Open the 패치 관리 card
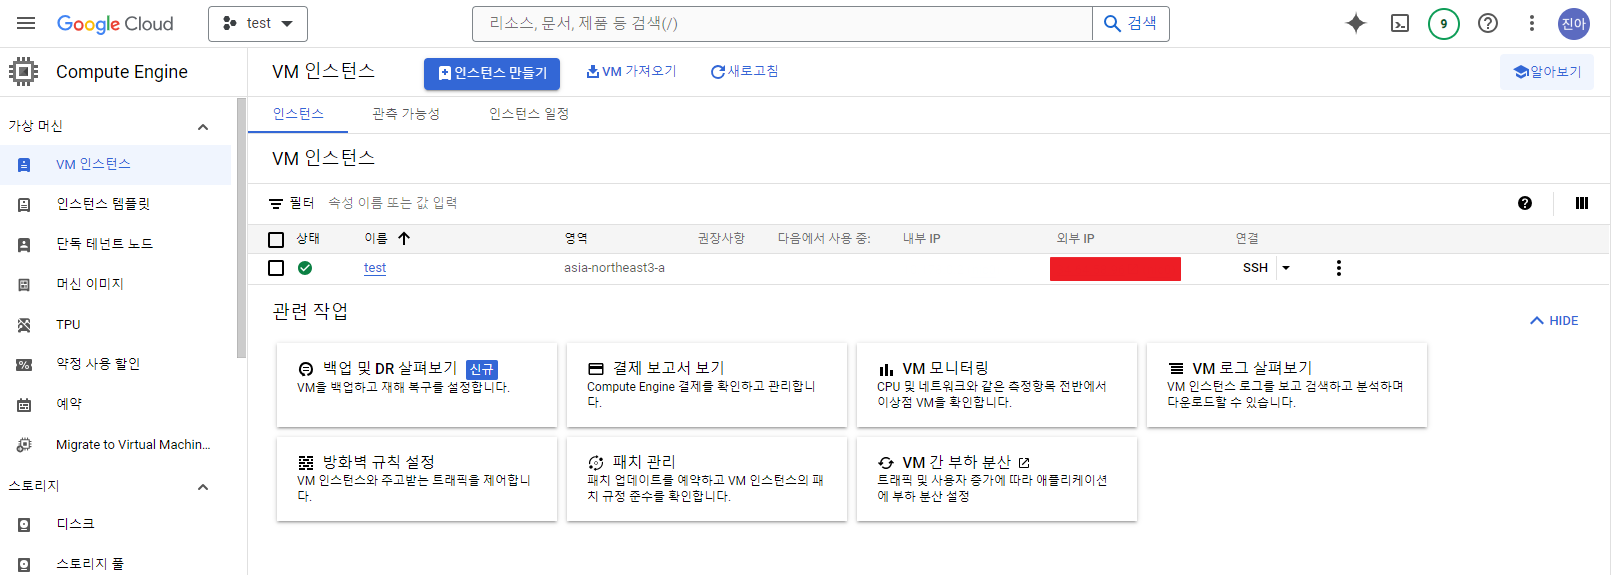This screenshot has width=1611, height=575. pos(707,479)
